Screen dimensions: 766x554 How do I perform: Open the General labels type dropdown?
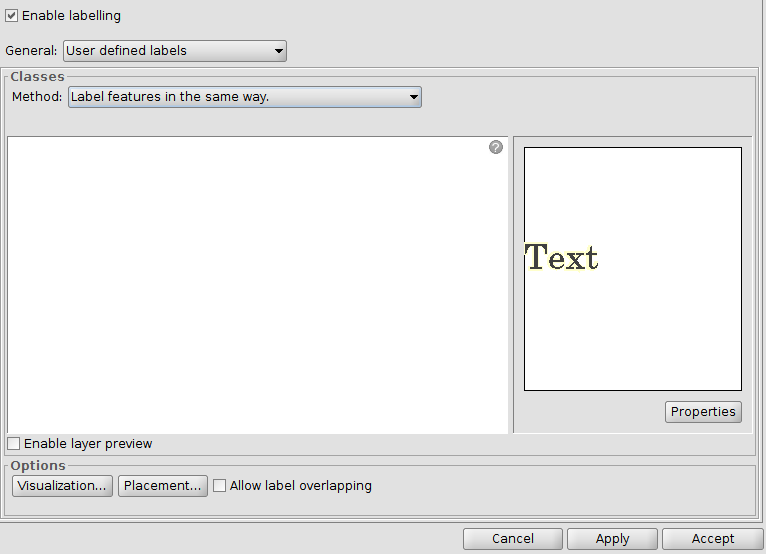tap(174, 50)
